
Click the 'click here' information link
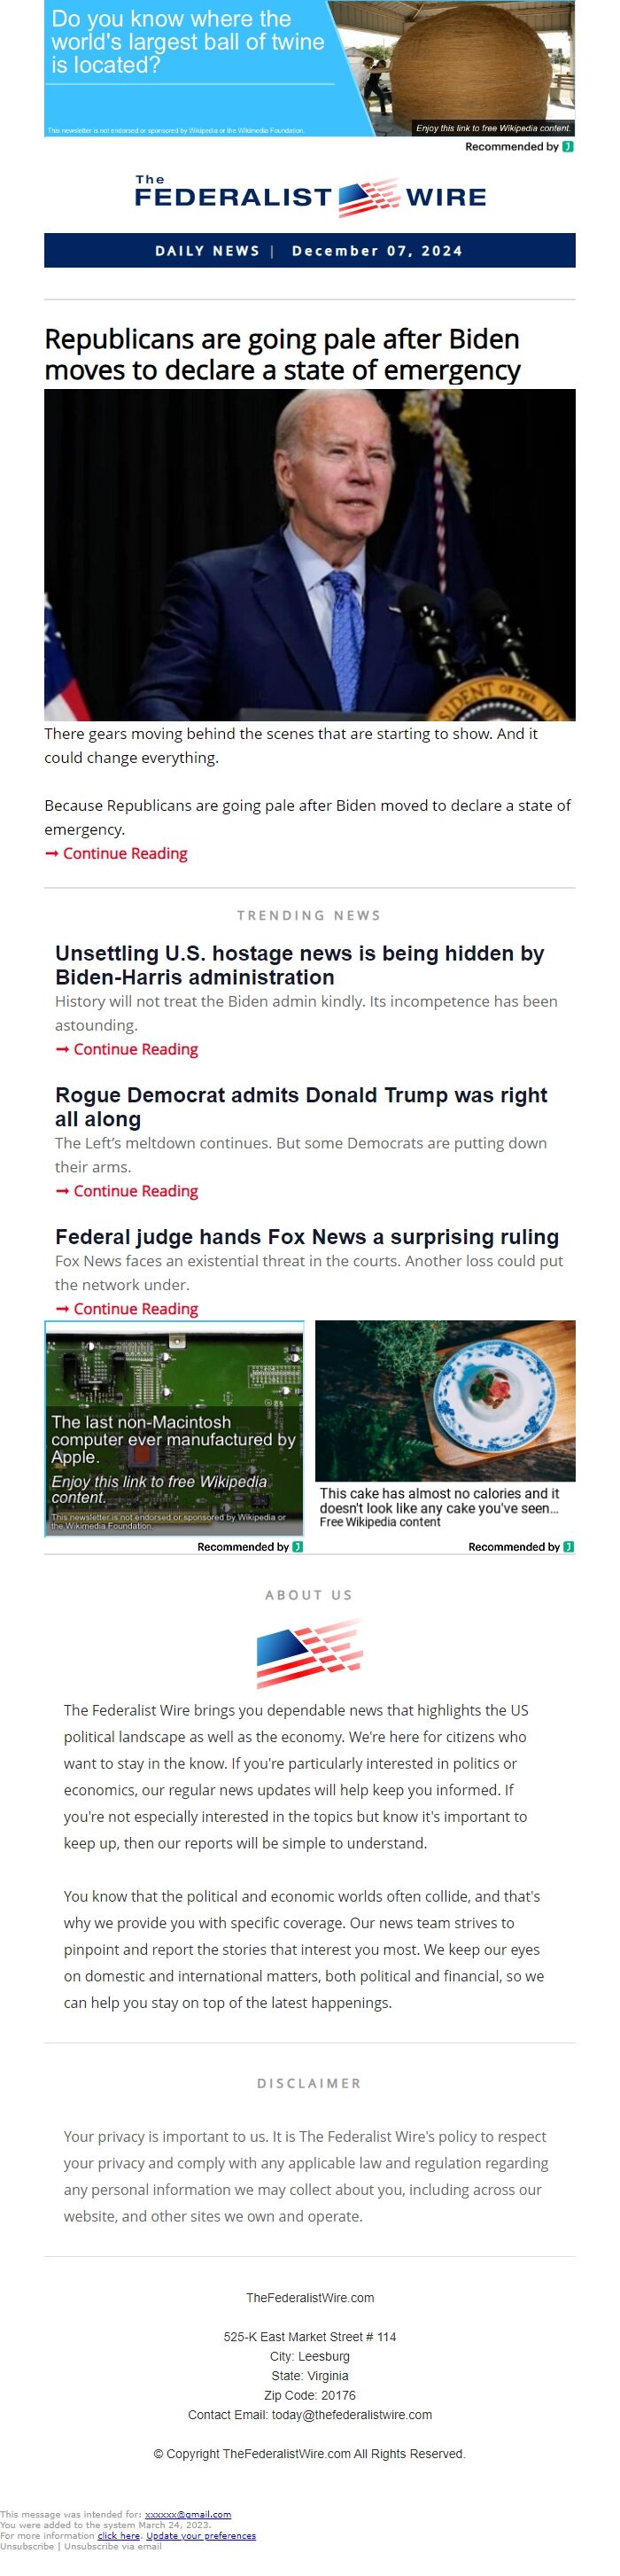[119, 2535]
